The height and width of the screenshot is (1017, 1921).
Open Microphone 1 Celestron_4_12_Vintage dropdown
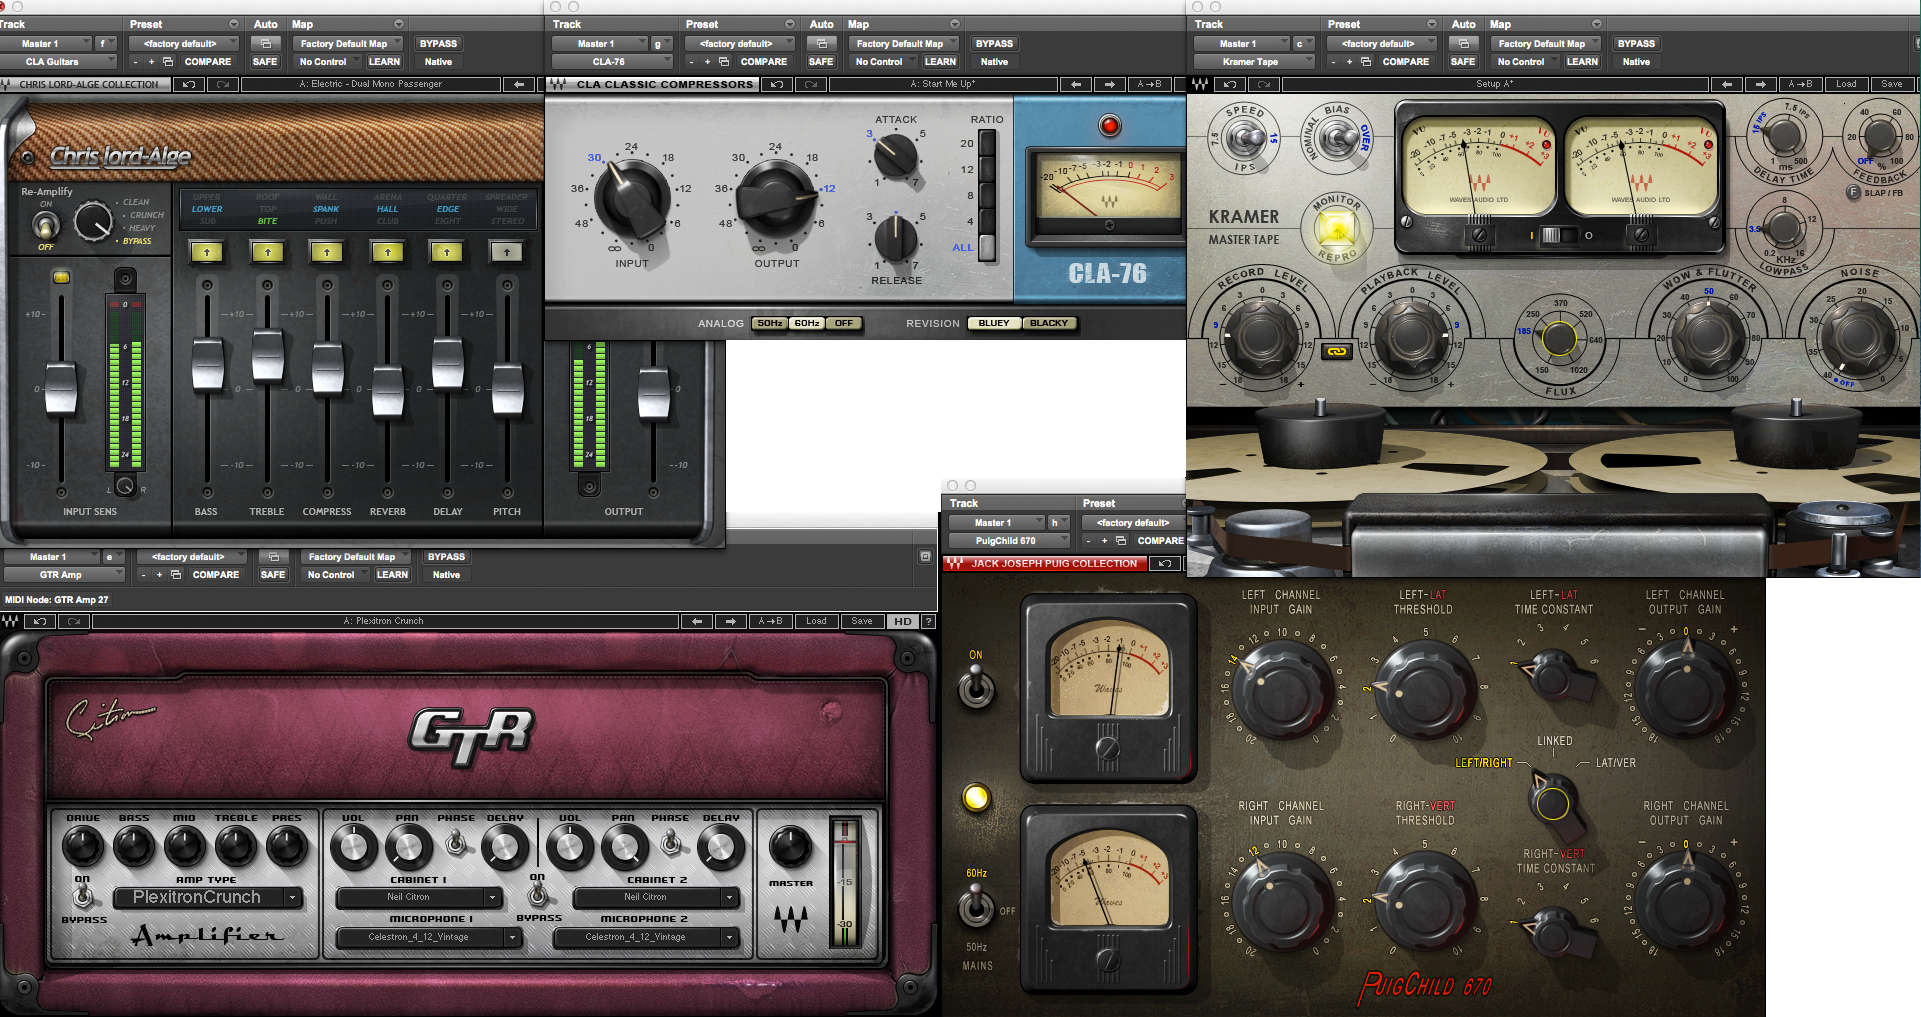coord(428,937)
